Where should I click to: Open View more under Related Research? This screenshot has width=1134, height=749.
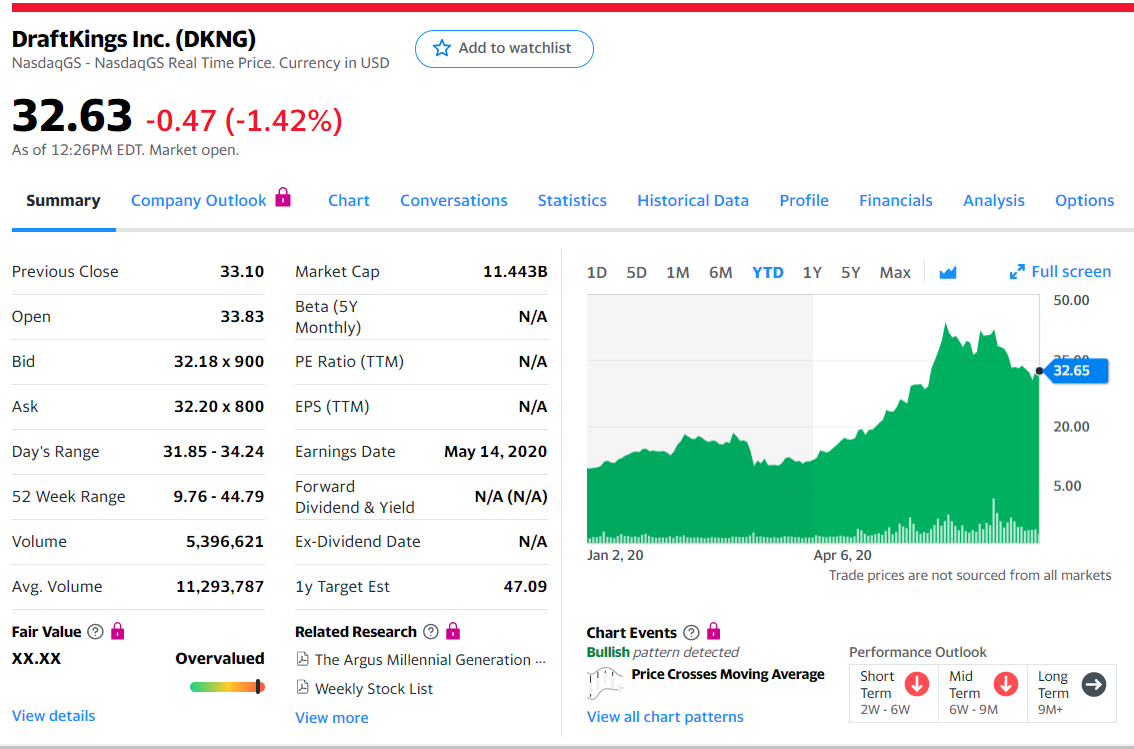click(x=332, y=718)
